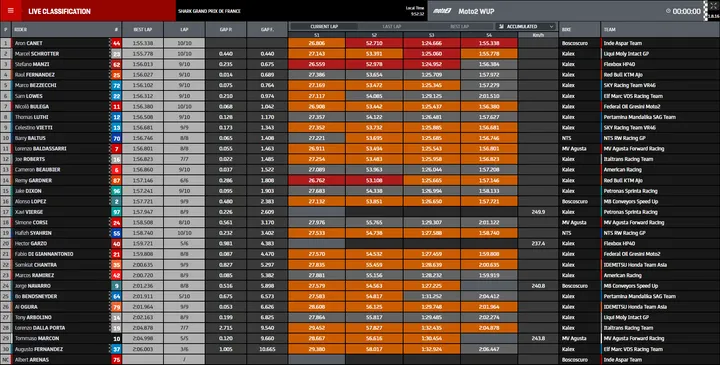This screenshot has height=365, width=720.
Task: Click Fernandez gap to first 10.665
Action: point(267,349)
